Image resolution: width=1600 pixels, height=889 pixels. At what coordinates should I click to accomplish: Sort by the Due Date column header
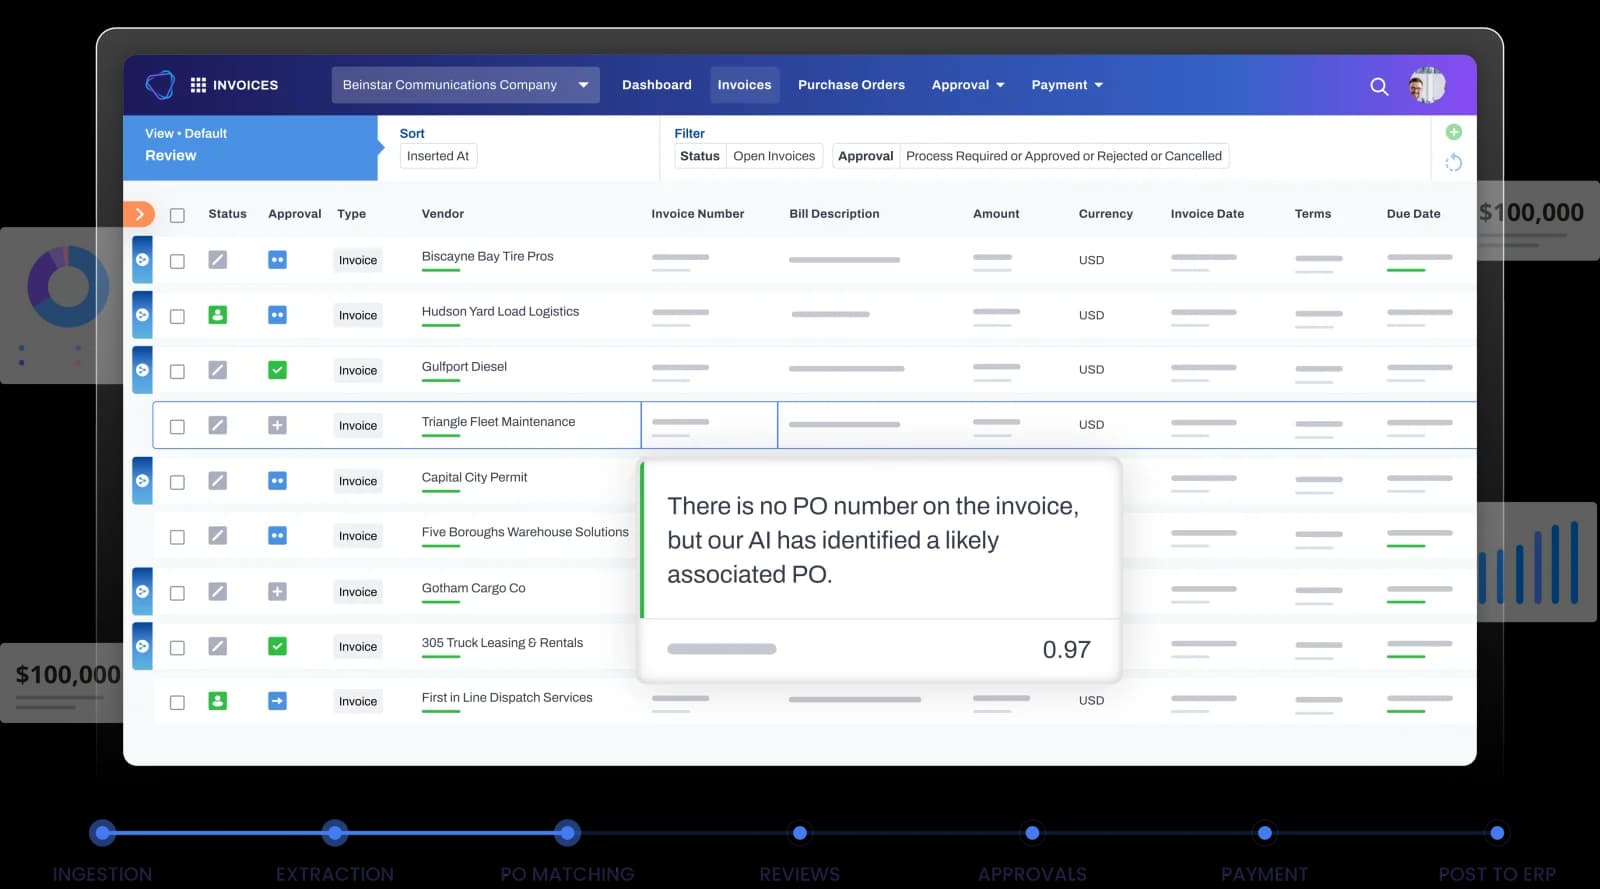(x=1413, y=214)
